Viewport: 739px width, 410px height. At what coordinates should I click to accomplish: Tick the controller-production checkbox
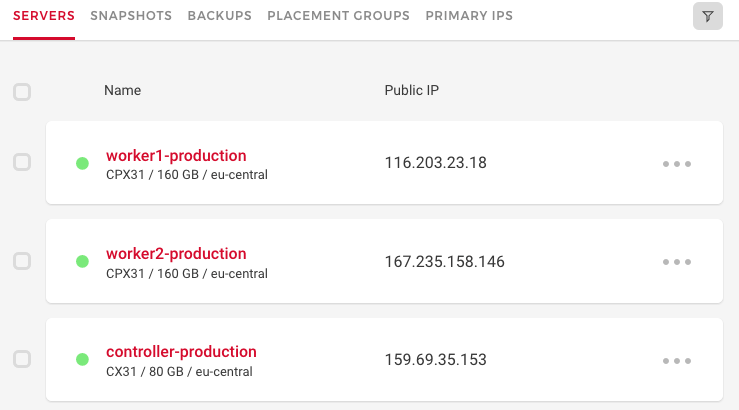[x=22, y=358]
